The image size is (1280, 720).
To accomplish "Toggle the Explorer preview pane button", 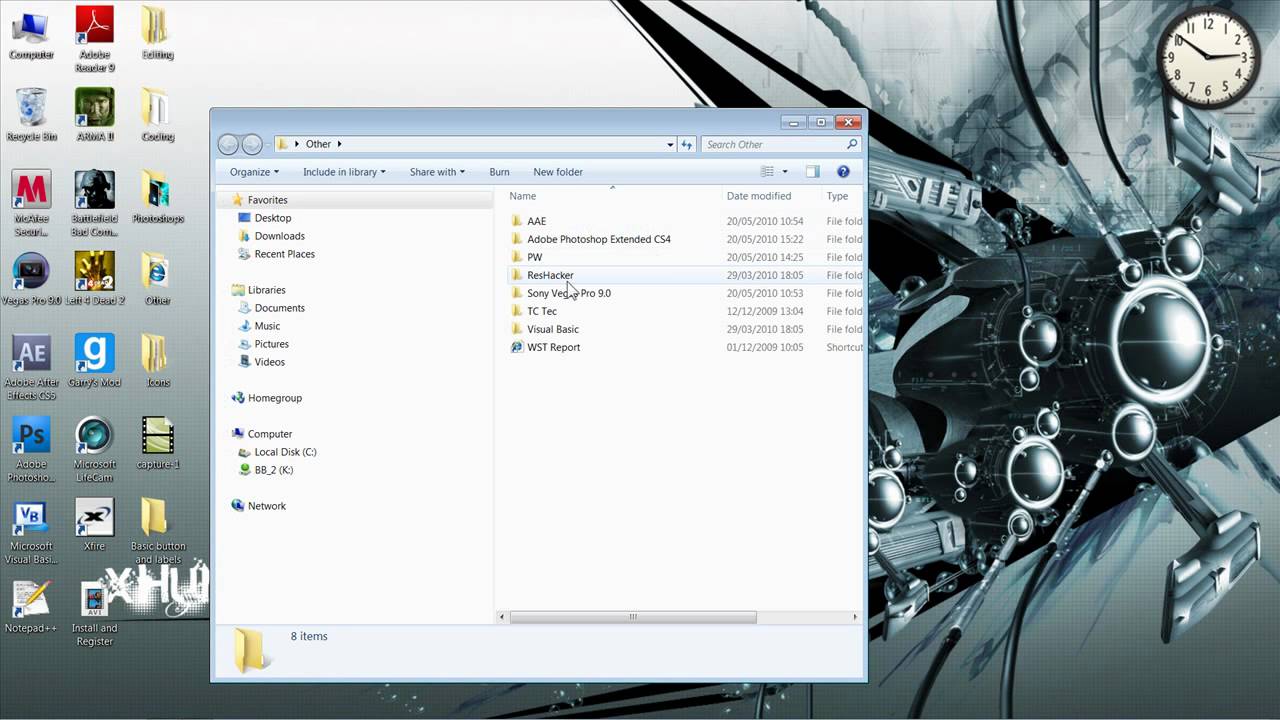I will click(x=812, y=172).
